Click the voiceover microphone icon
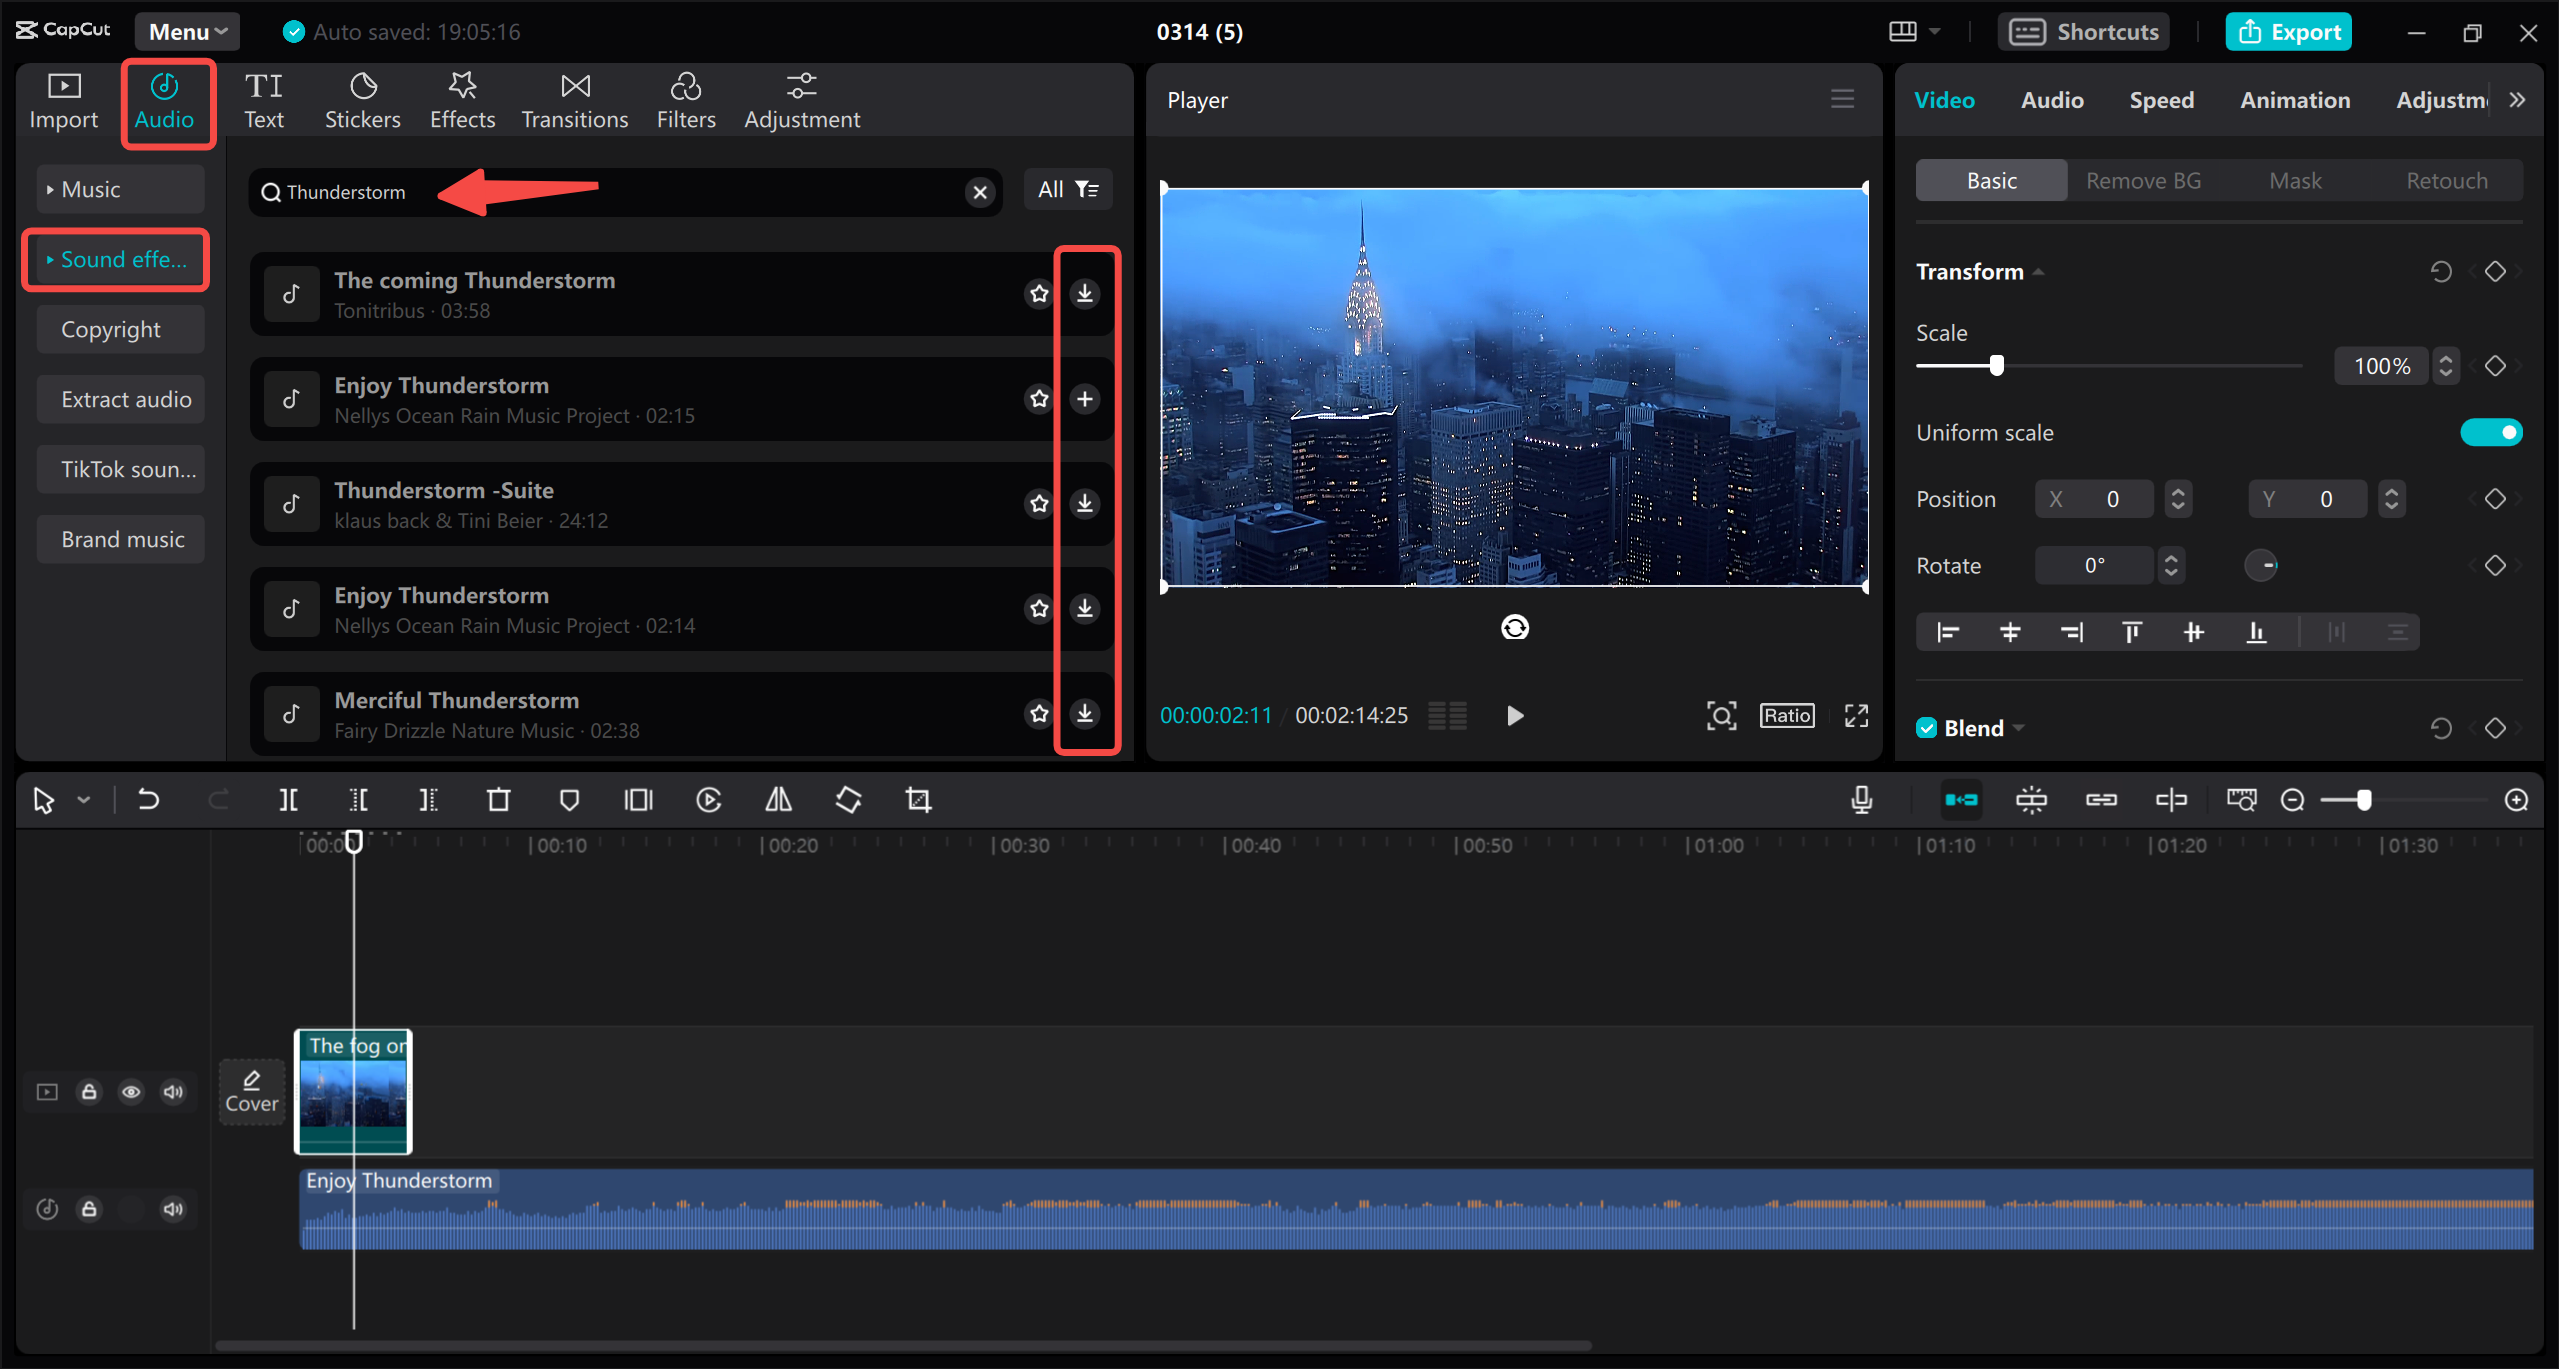This screenshot has width=2559, height=1369. 1861,799
